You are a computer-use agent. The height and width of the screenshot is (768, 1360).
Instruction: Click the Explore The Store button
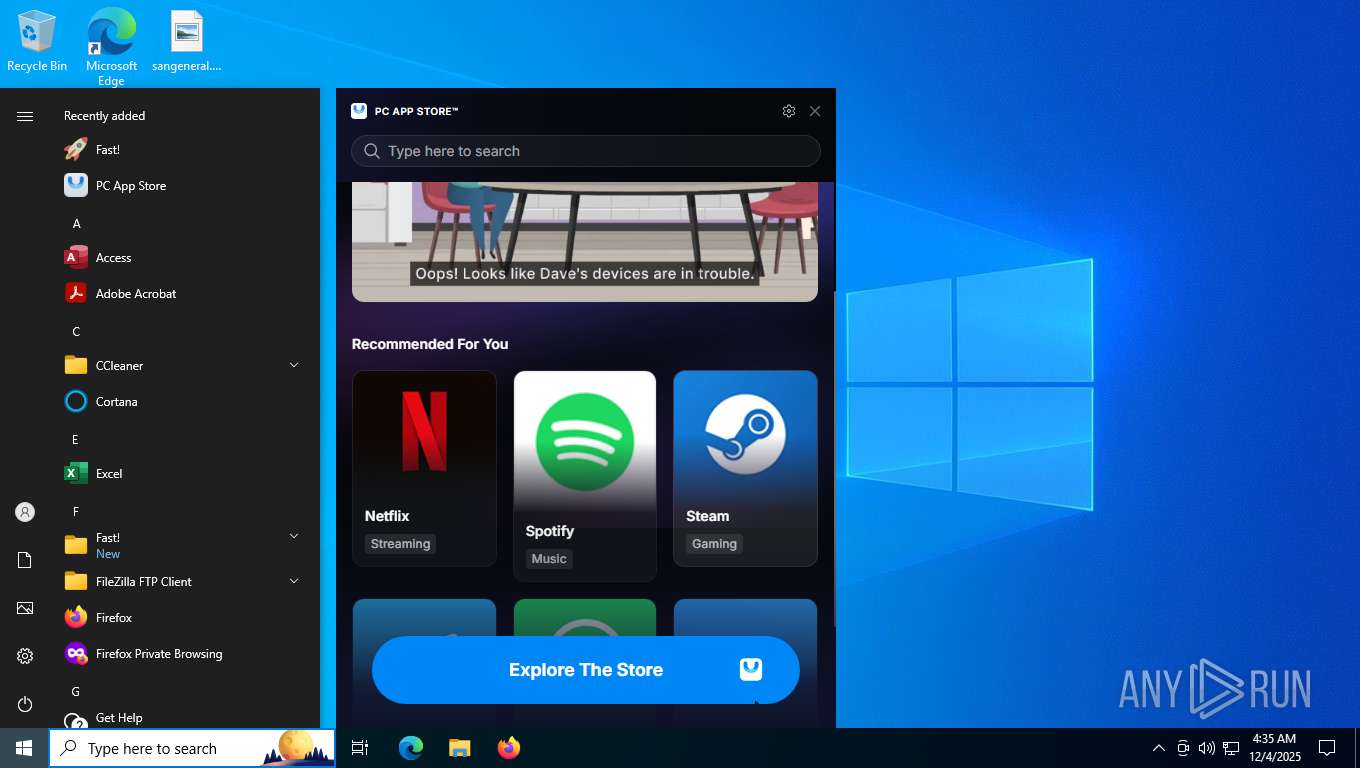click(x=586, y=670)
